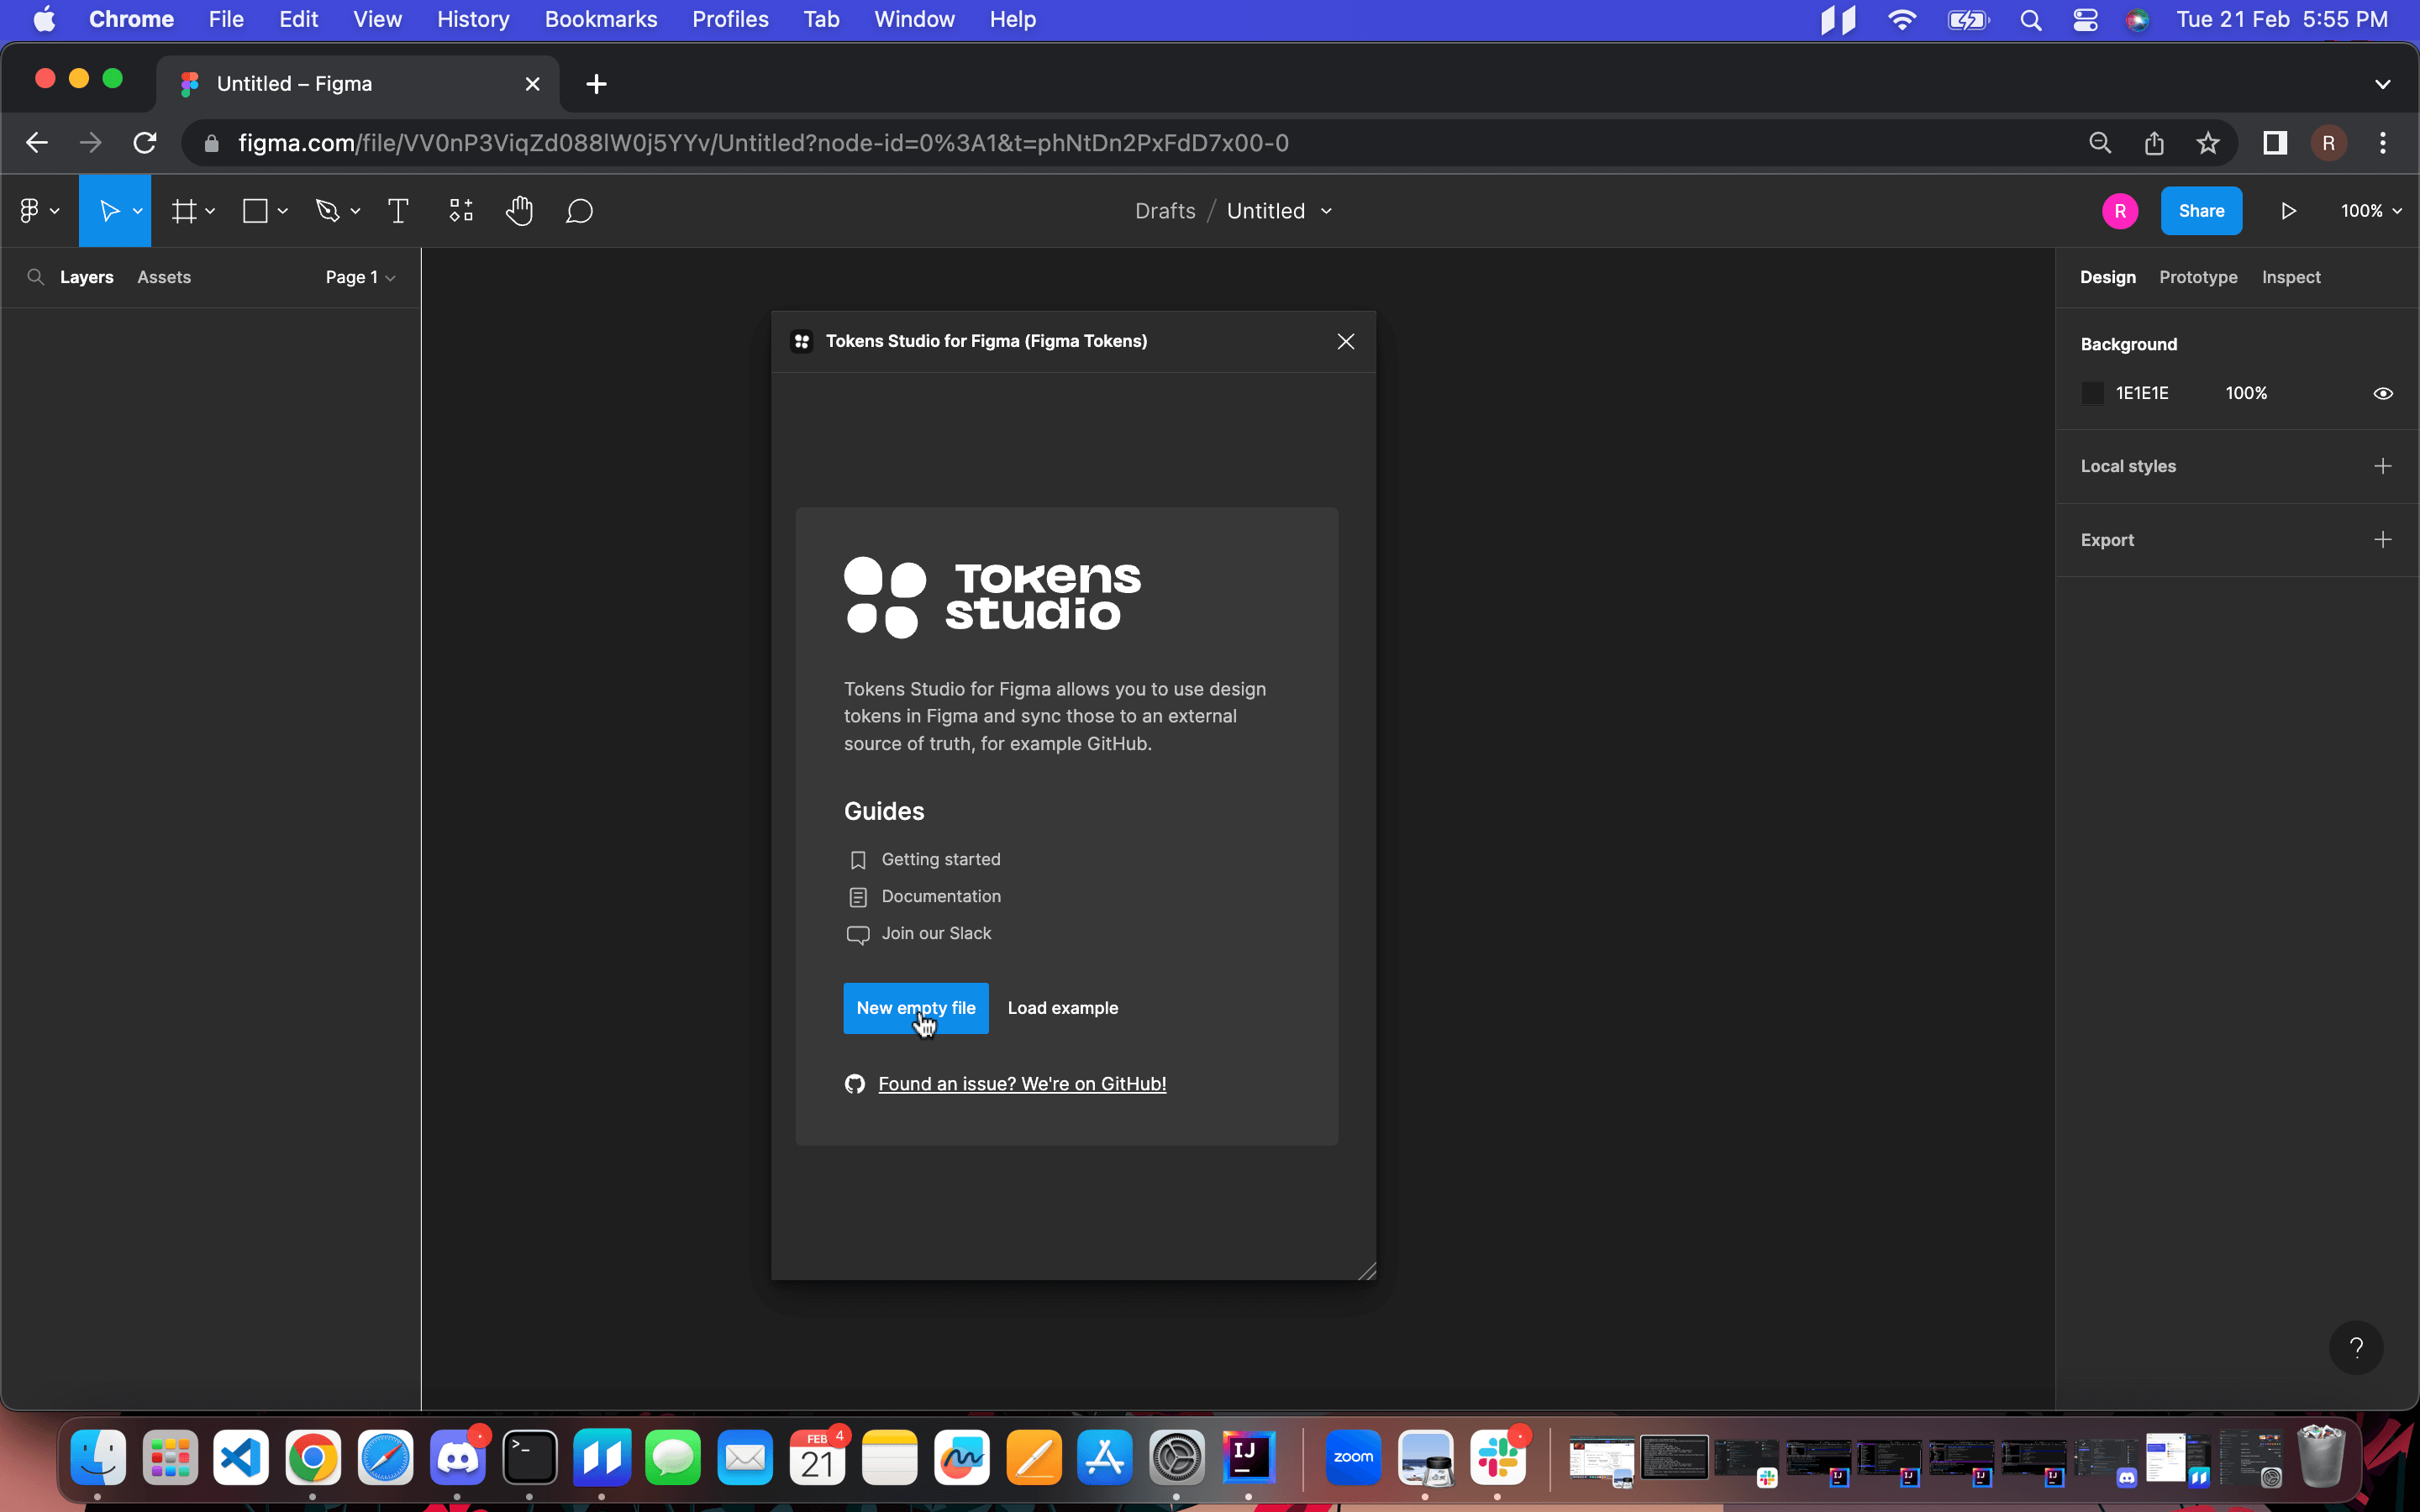Edit the background 100% opacity value
This screenshot has height=1512, width=2420.
(2246, 393)
